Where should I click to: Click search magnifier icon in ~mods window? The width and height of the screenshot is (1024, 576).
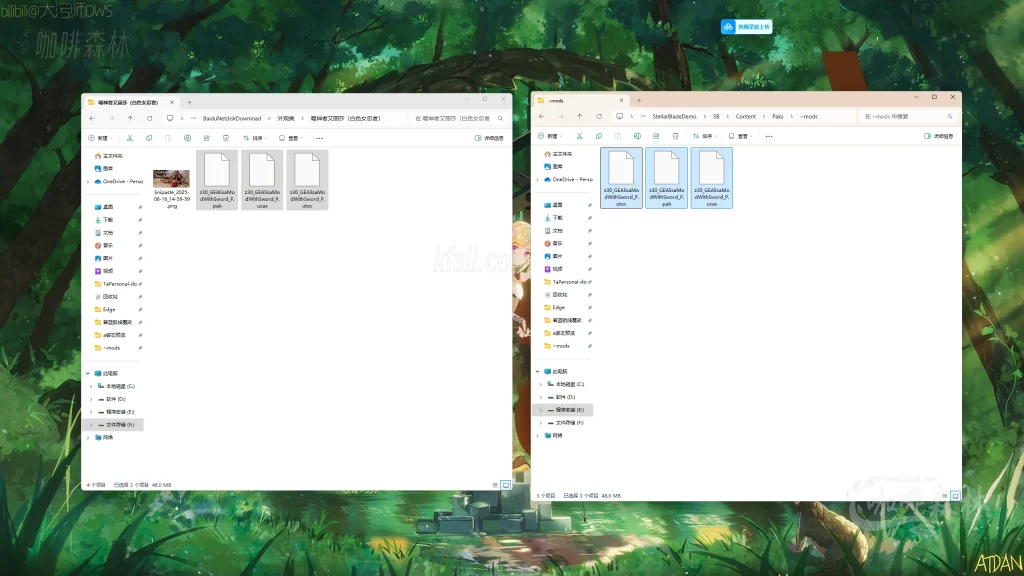(x=950, y=116)
